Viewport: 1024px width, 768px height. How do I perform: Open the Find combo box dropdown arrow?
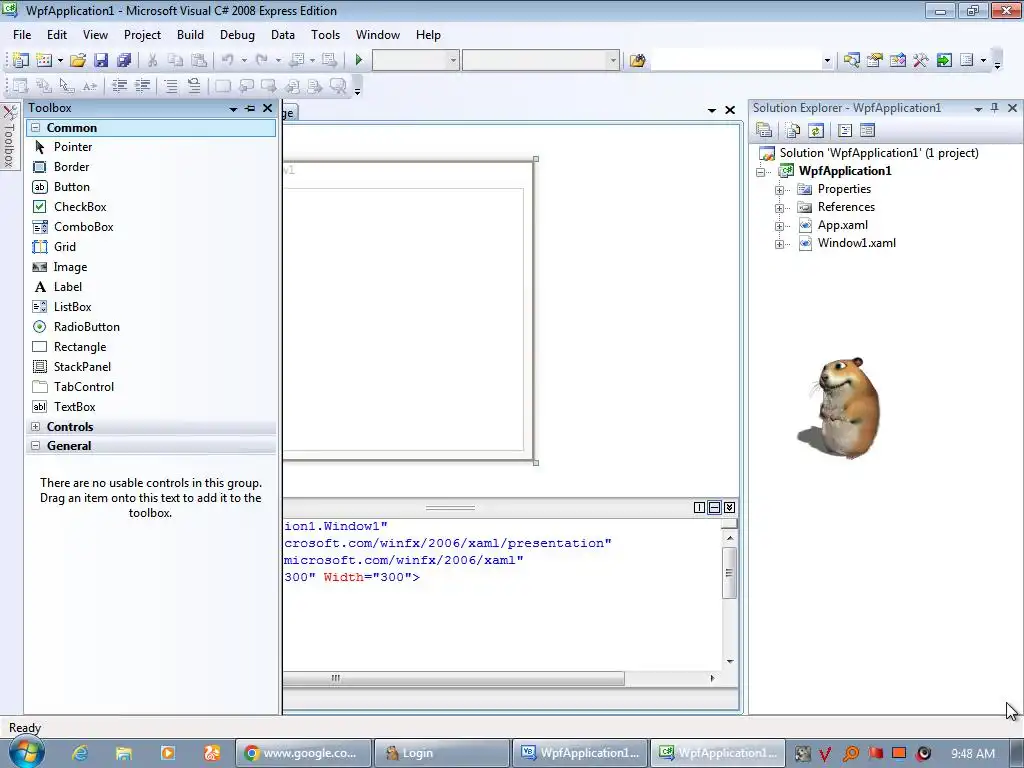pos(827,61)
